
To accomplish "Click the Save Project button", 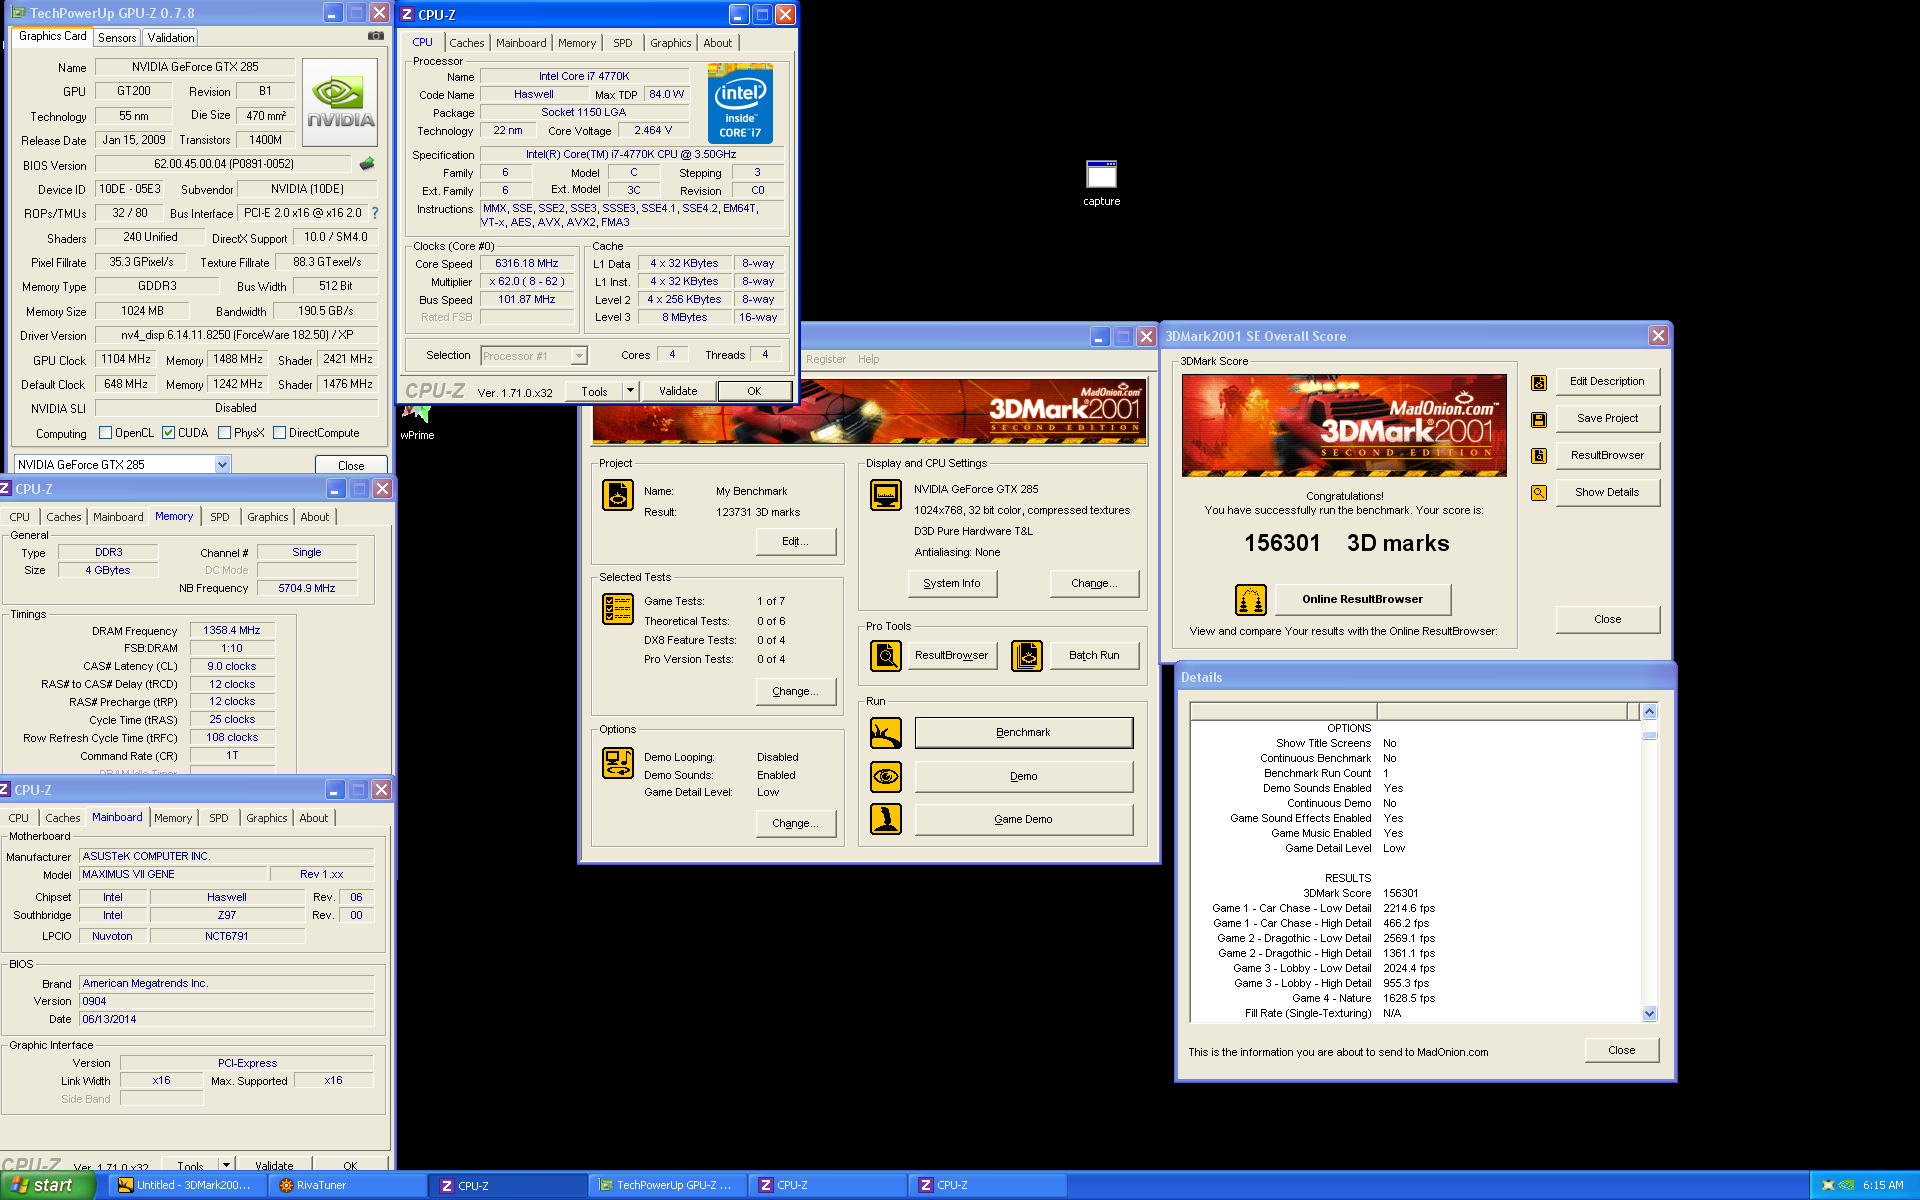I will (x=1607, y=418).
